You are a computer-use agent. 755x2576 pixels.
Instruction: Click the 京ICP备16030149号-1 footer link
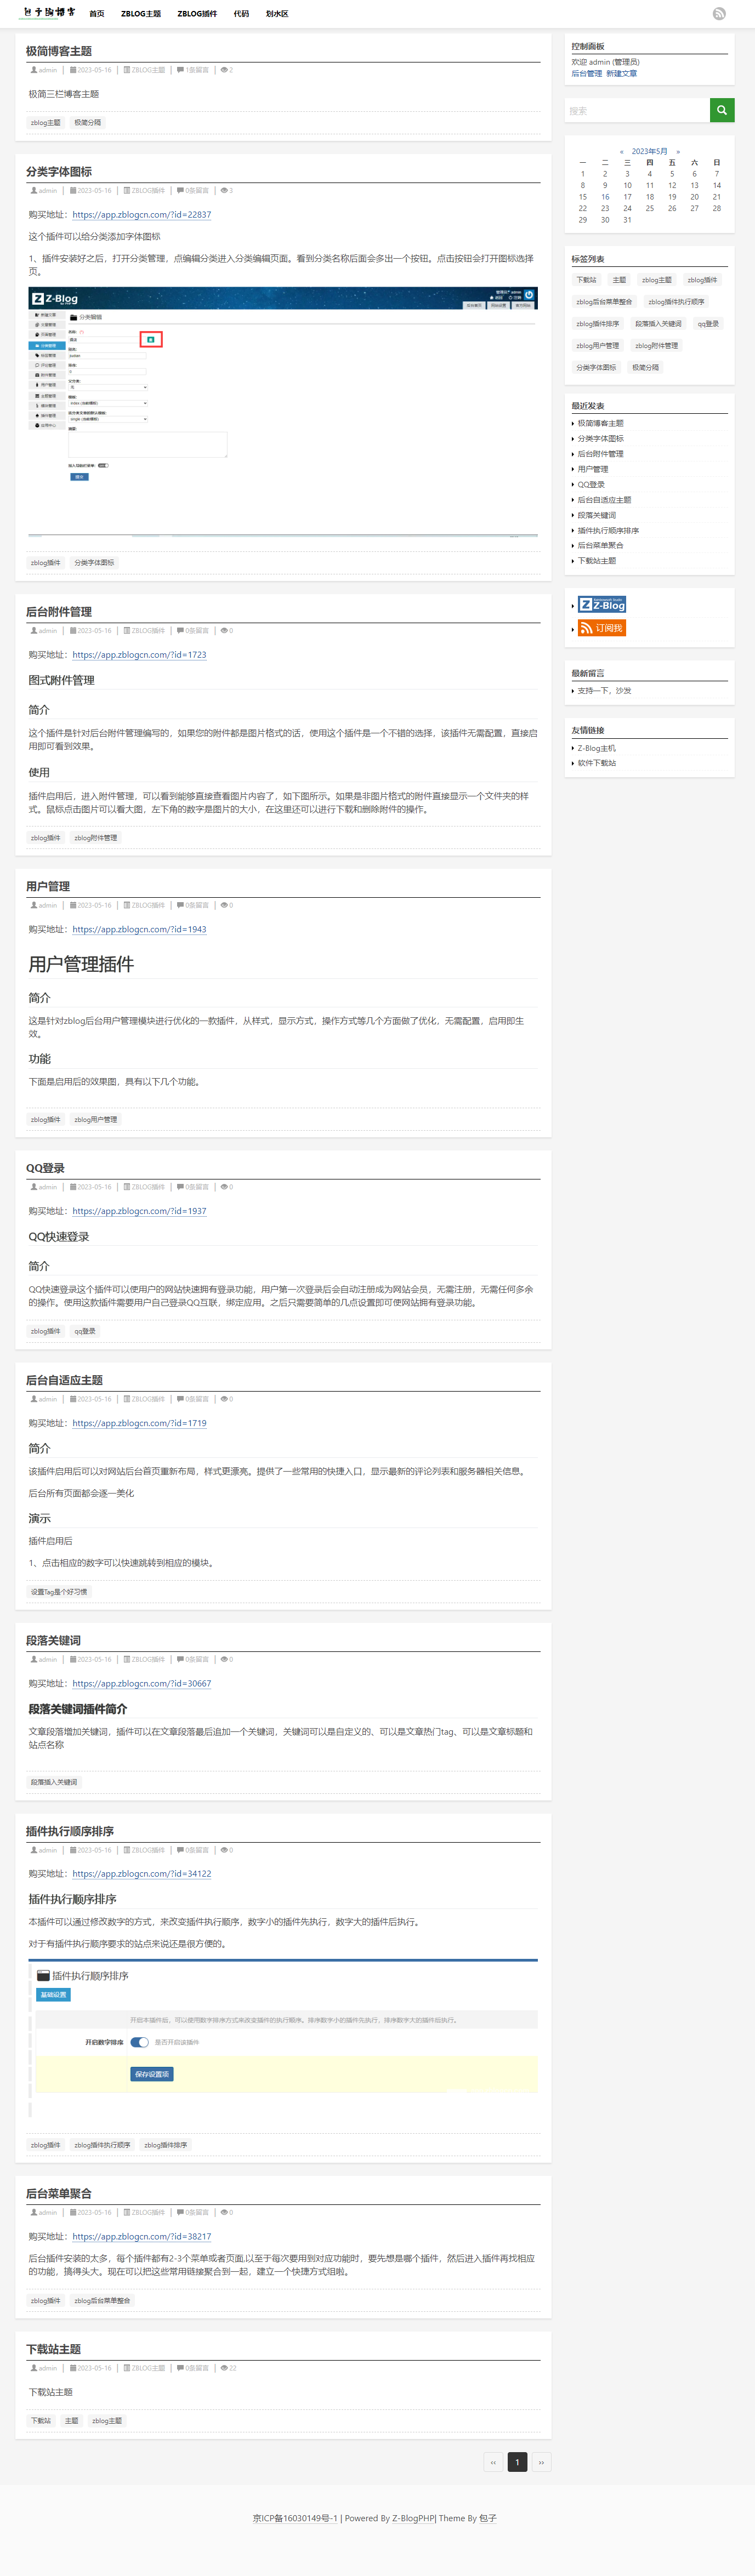click(x=295, y=2518)
